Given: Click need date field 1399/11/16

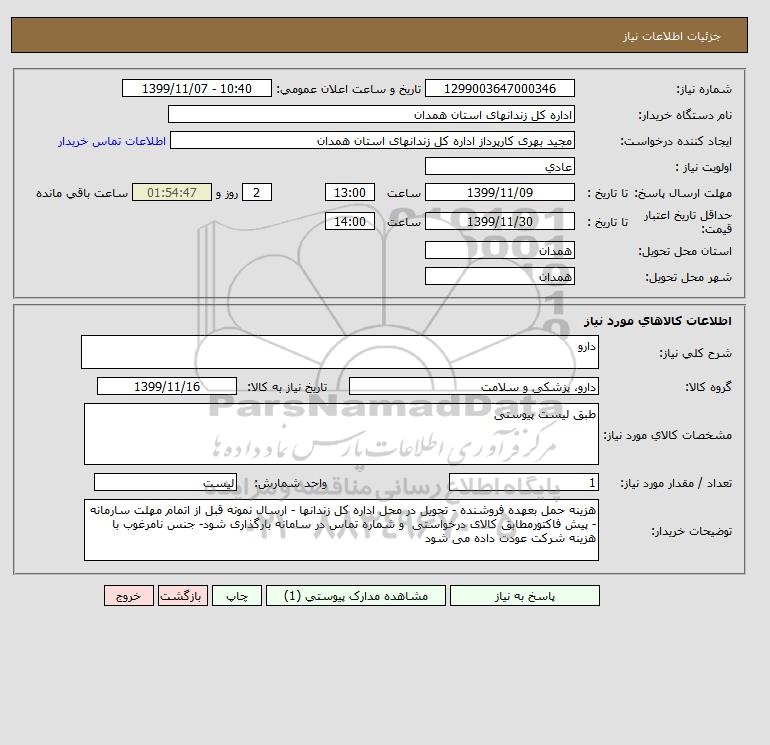Looking at the screenshot, I should pos(167,386).
